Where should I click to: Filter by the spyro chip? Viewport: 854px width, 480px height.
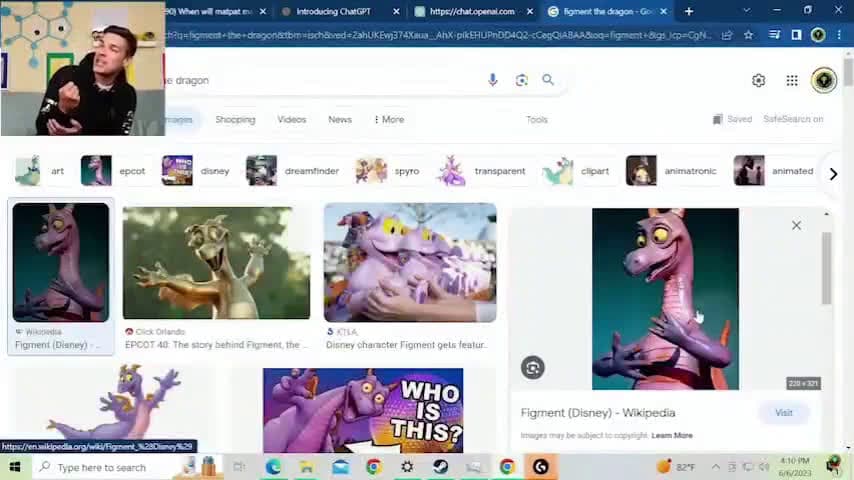387,171
